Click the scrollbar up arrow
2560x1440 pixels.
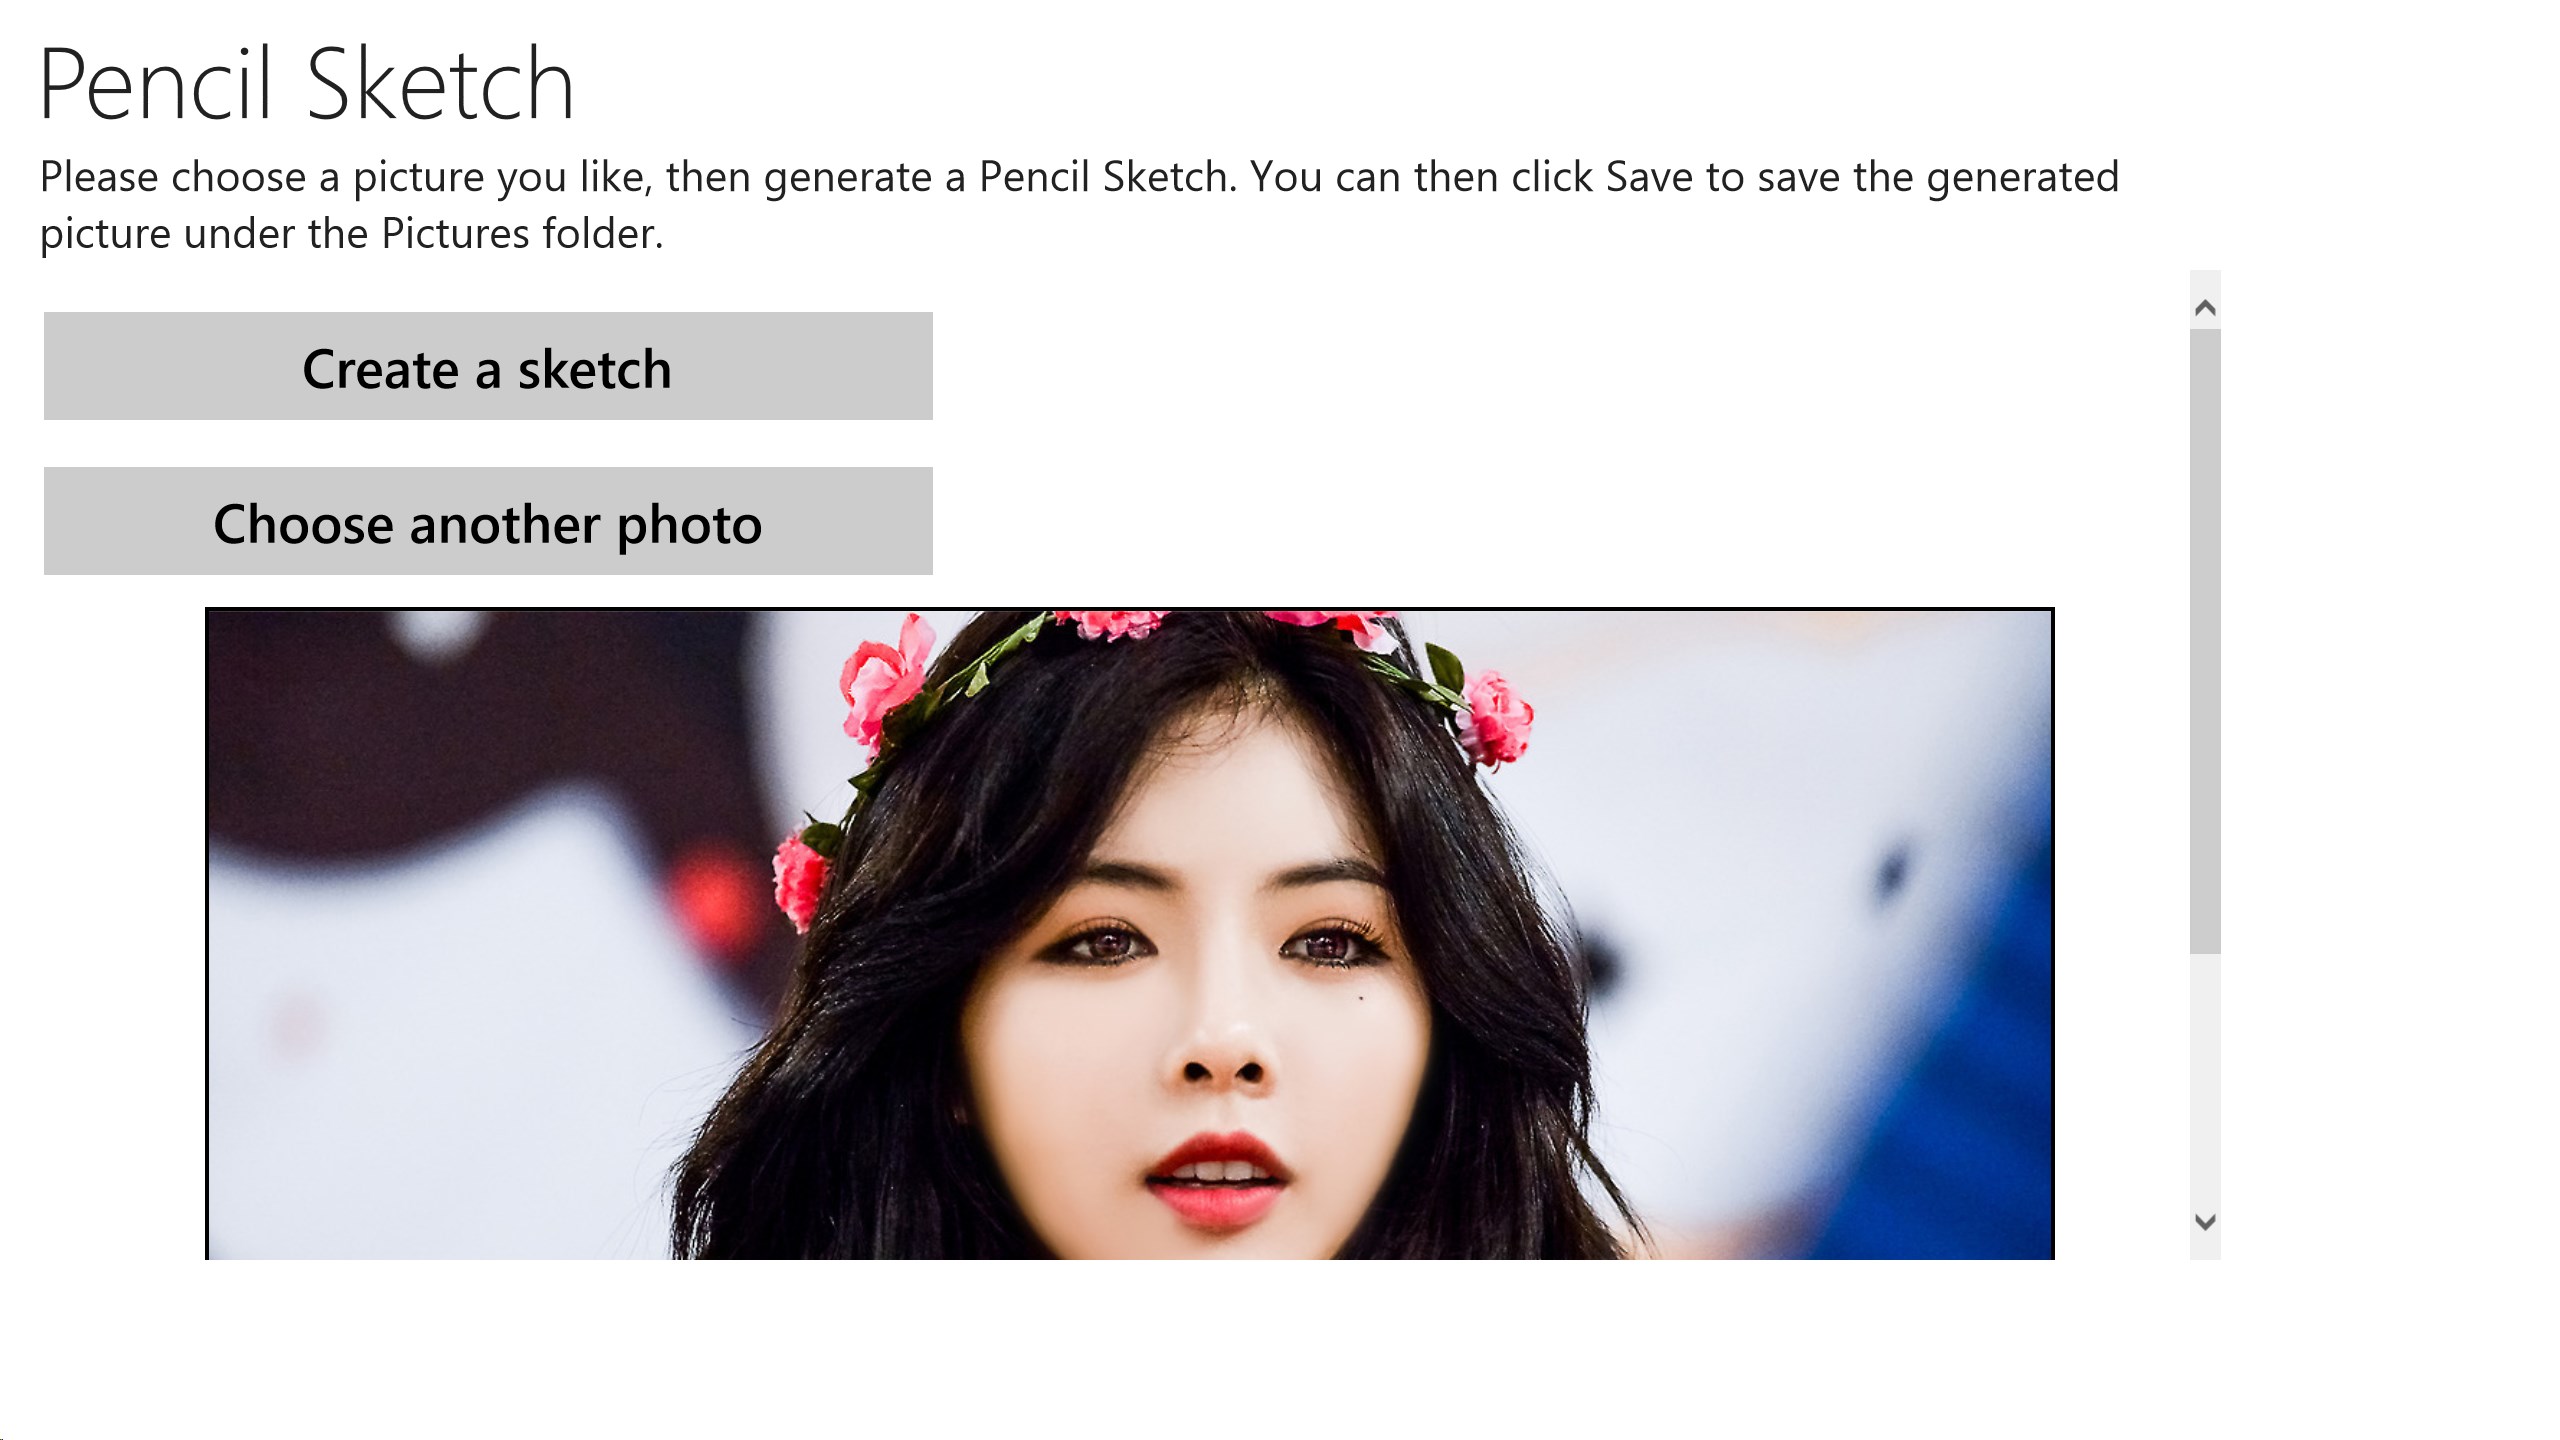2205,307
